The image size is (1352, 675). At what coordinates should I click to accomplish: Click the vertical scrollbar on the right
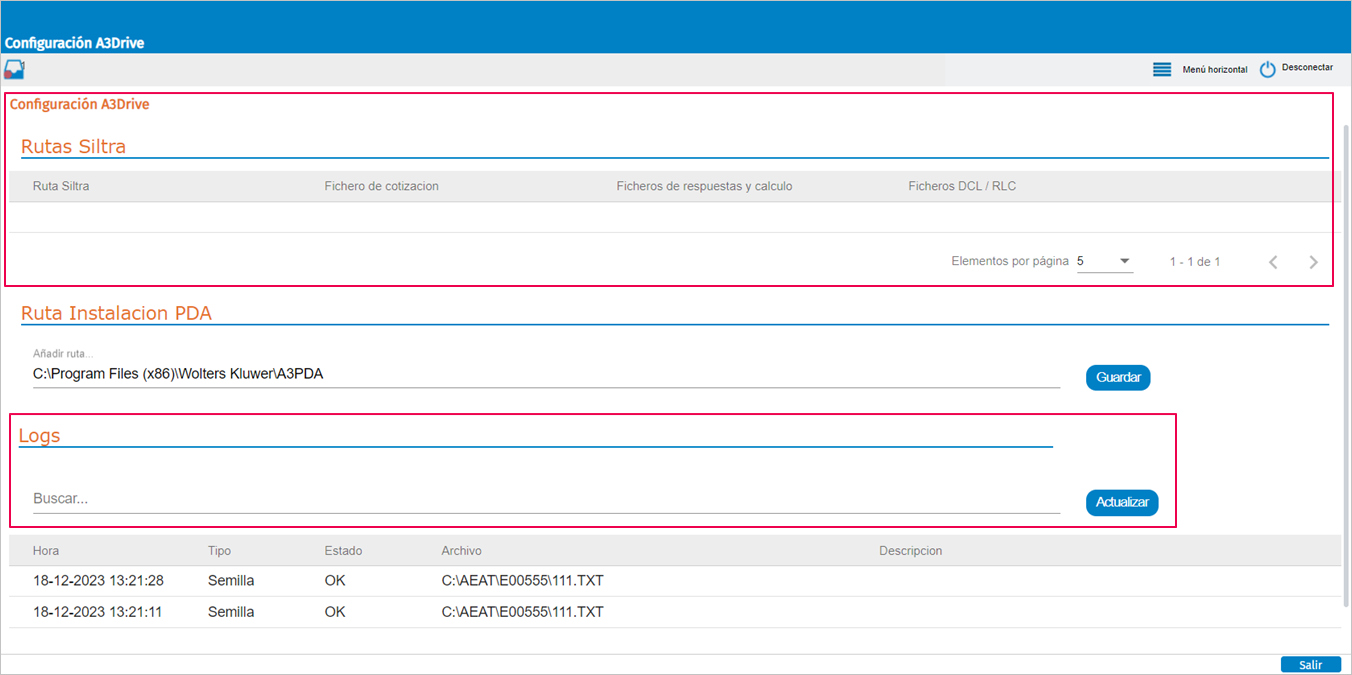(1346, 365)
